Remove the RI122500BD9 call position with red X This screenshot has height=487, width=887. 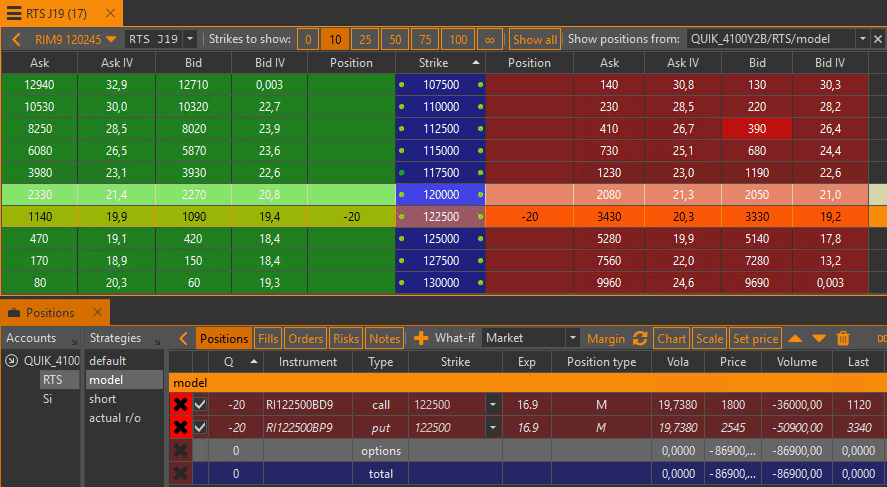[181, 404]
